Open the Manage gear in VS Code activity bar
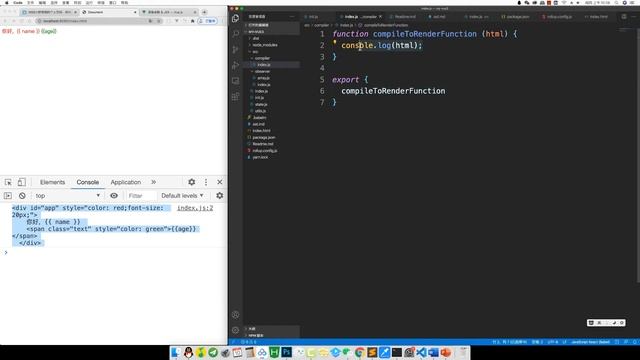Image resolution: width=640 pixels, height=360 pixels. 236,330
